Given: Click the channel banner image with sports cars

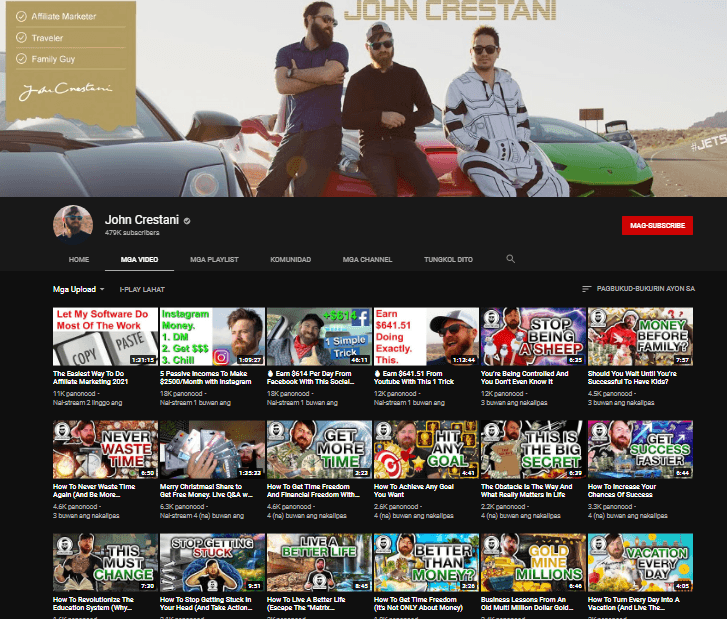Looking at the screenshot, I should click(364, 98).
